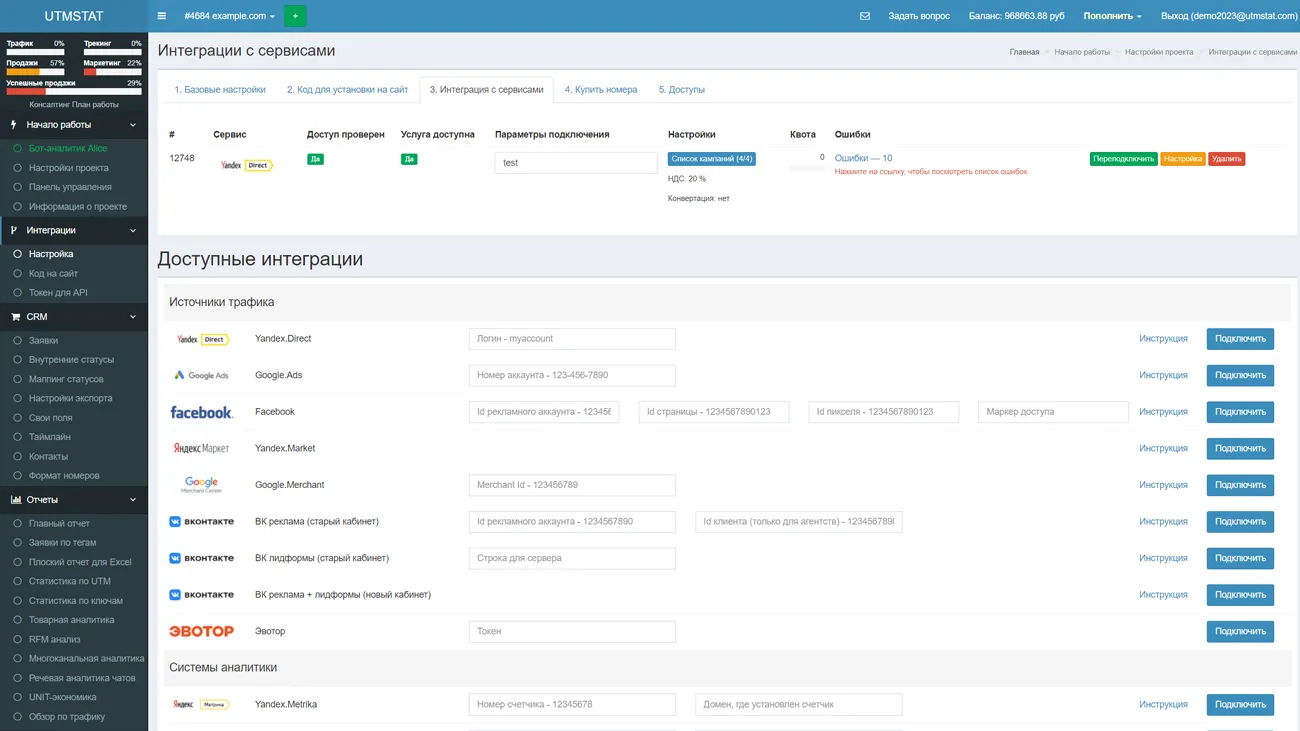Open the envelope messages icon
The width and height of the screenshot is (1300, 731).
865,16
